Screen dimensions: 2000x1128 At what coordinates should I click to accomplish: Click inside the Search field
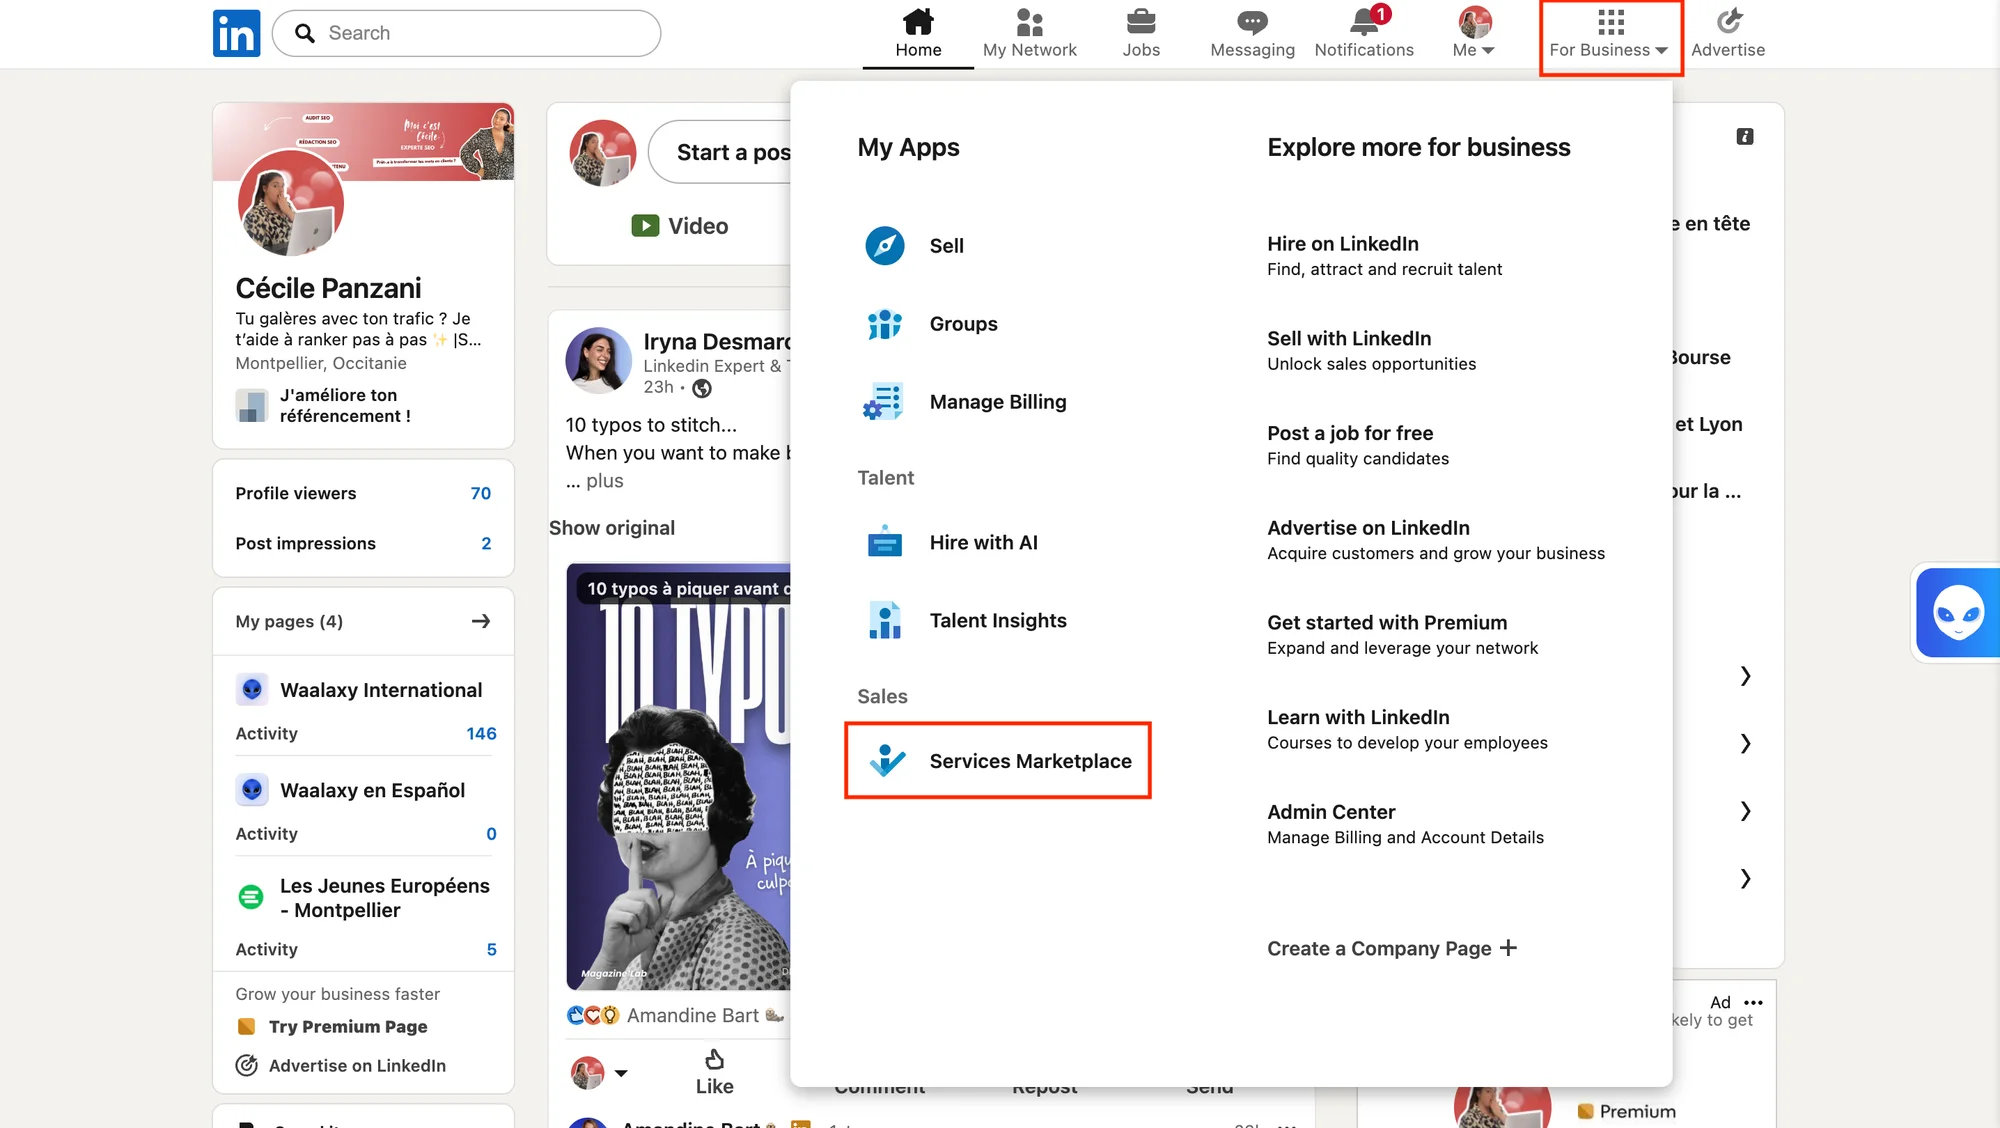point(466,33)
